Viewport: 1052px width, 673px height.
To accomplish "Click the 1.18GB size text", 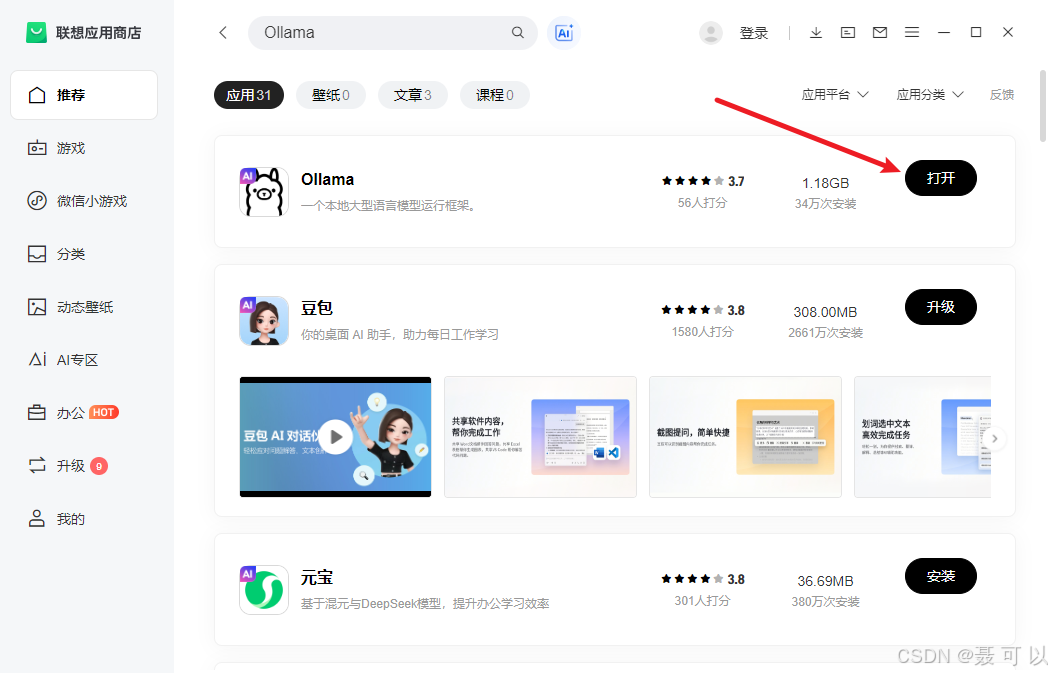I will coord(825,183).
